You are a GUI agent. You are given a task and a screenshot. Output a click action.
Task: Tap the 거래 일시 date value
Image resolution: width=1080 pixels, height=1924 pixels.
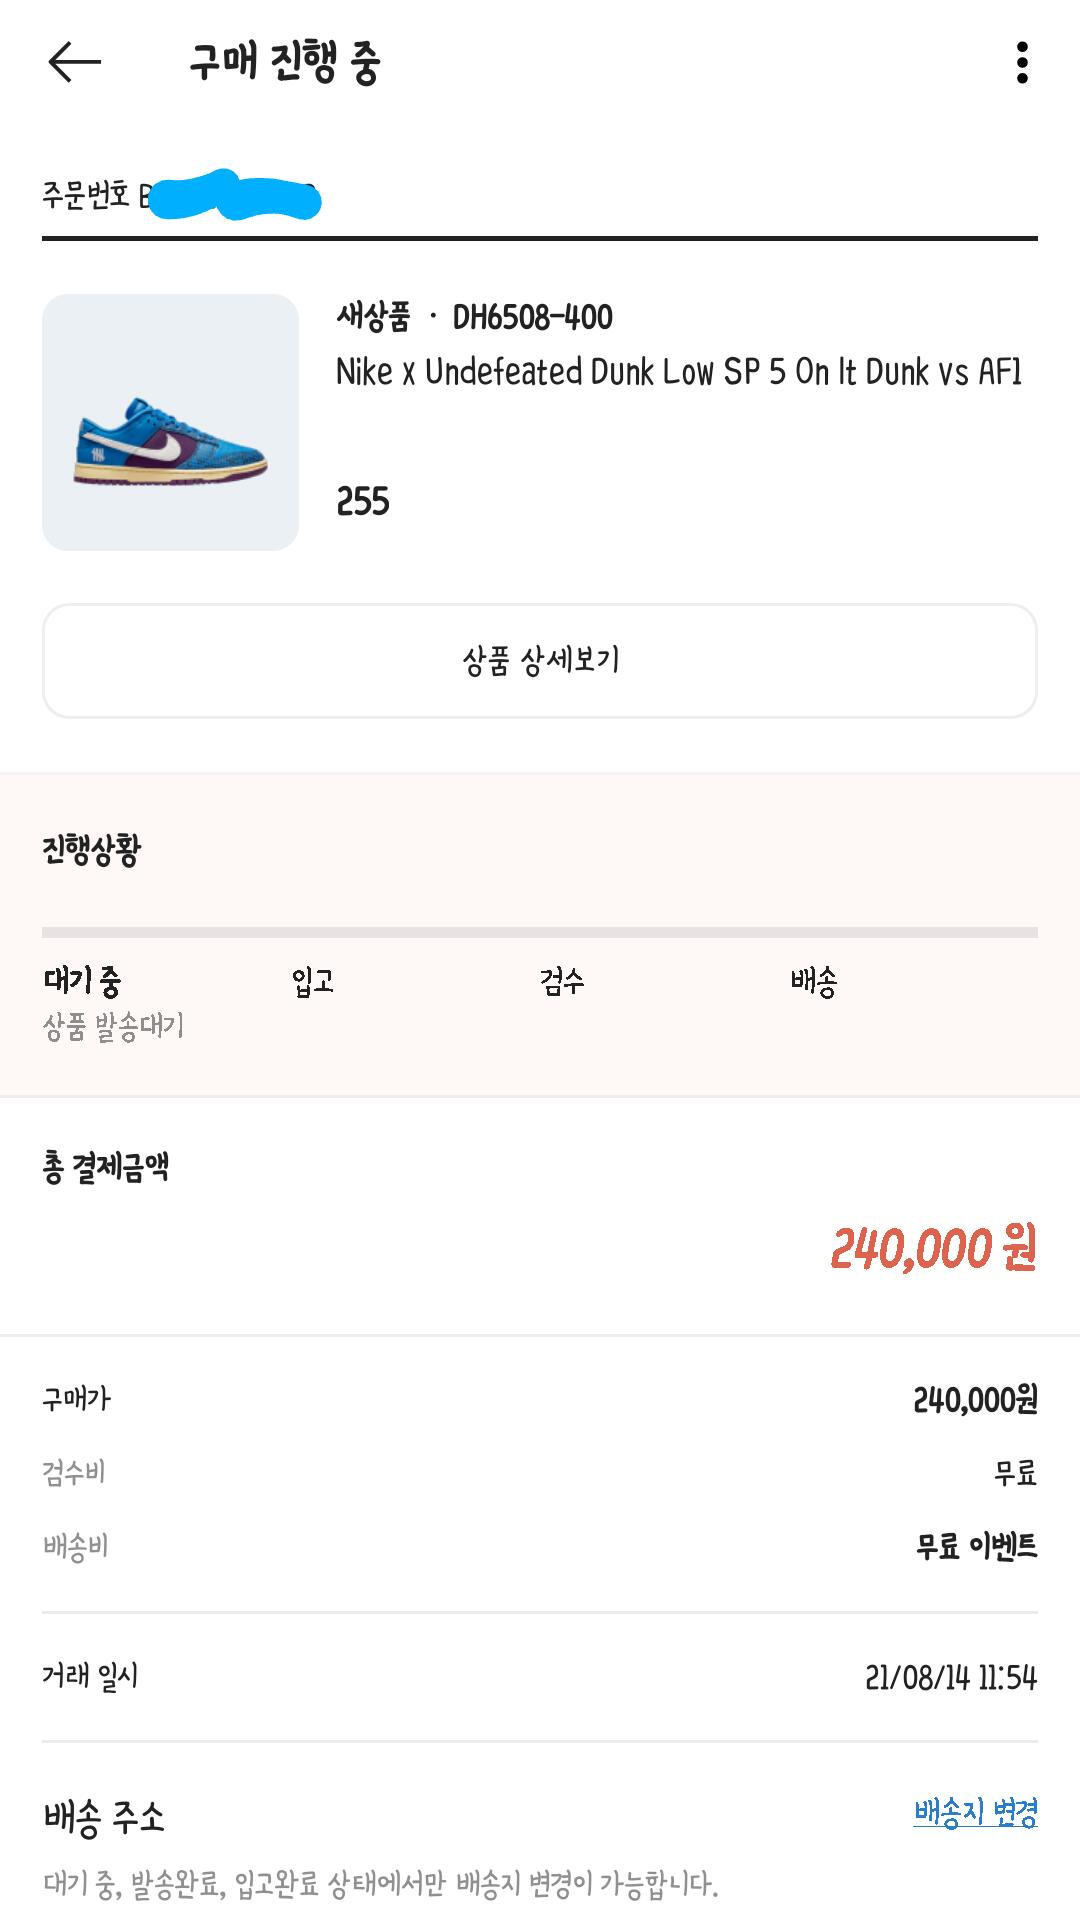pyautogui.click(x=950, y=1677)
